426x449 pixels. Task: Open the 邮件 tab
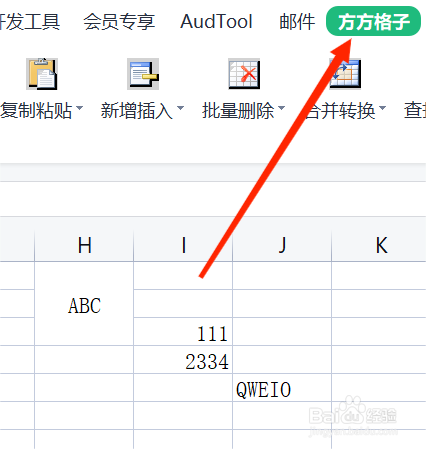(297, 22)
